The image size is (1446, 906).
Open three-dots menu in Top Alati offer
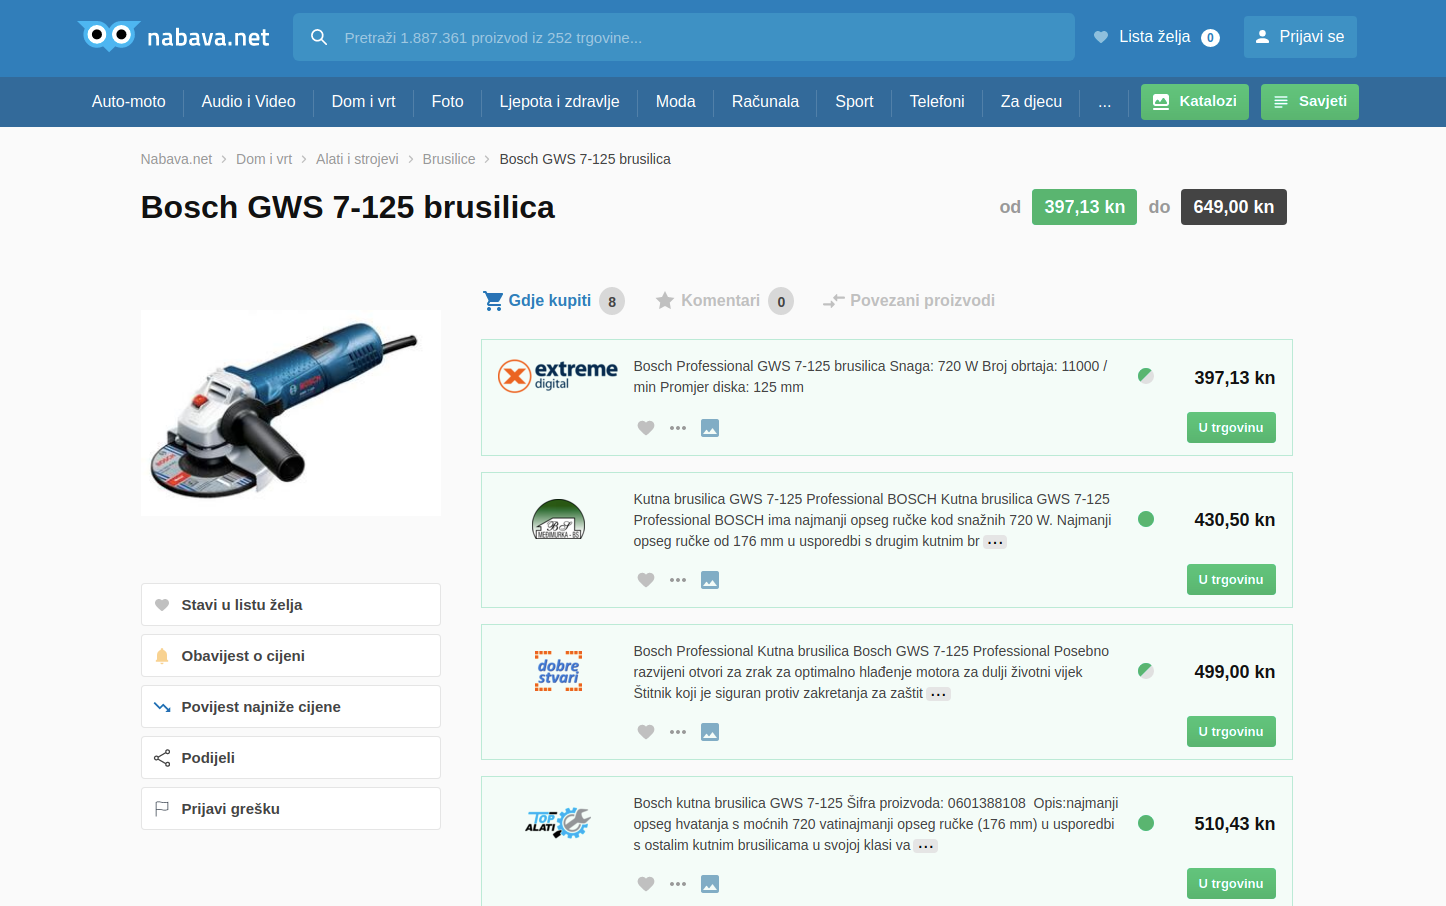(678, 884)
